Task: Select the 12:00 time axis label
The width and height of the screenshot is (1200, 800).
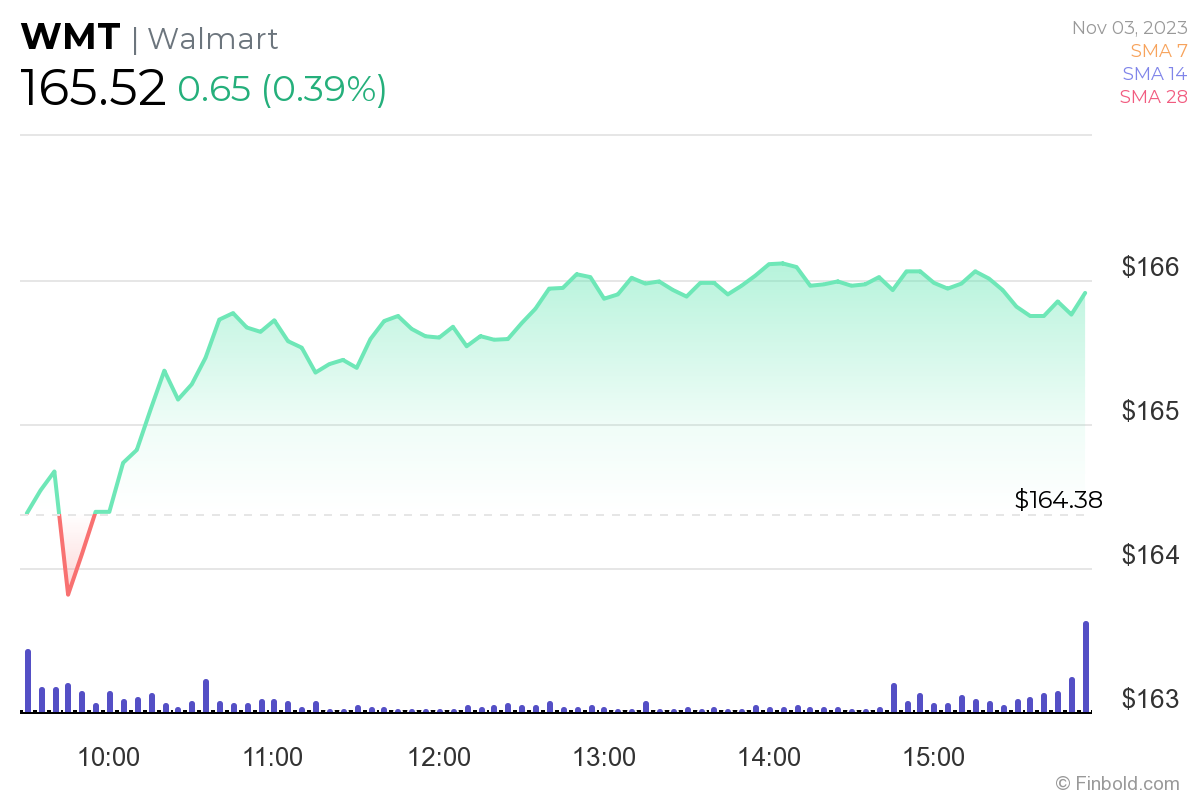Action: 440,756
